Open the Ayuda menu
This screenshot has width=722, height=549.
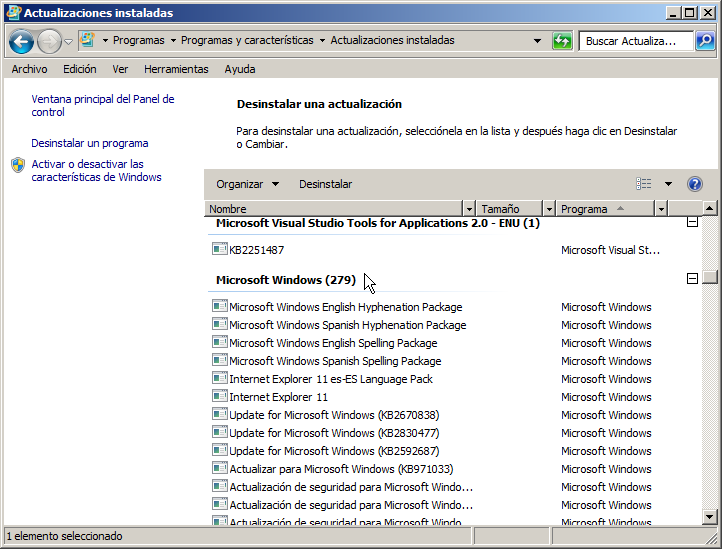click(x=240, y=69)
